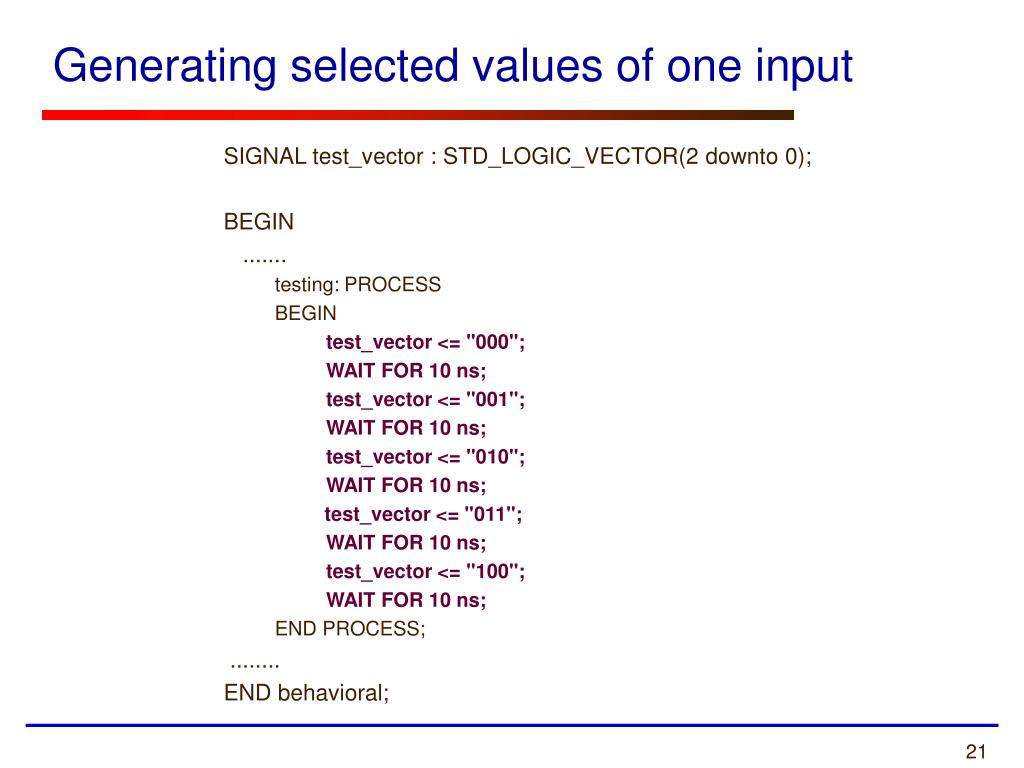The height and width of the screenshot is (768, 1024).
Task: Click the last WAIT FOR before END PROCESS
Action: tap(406, 601)
